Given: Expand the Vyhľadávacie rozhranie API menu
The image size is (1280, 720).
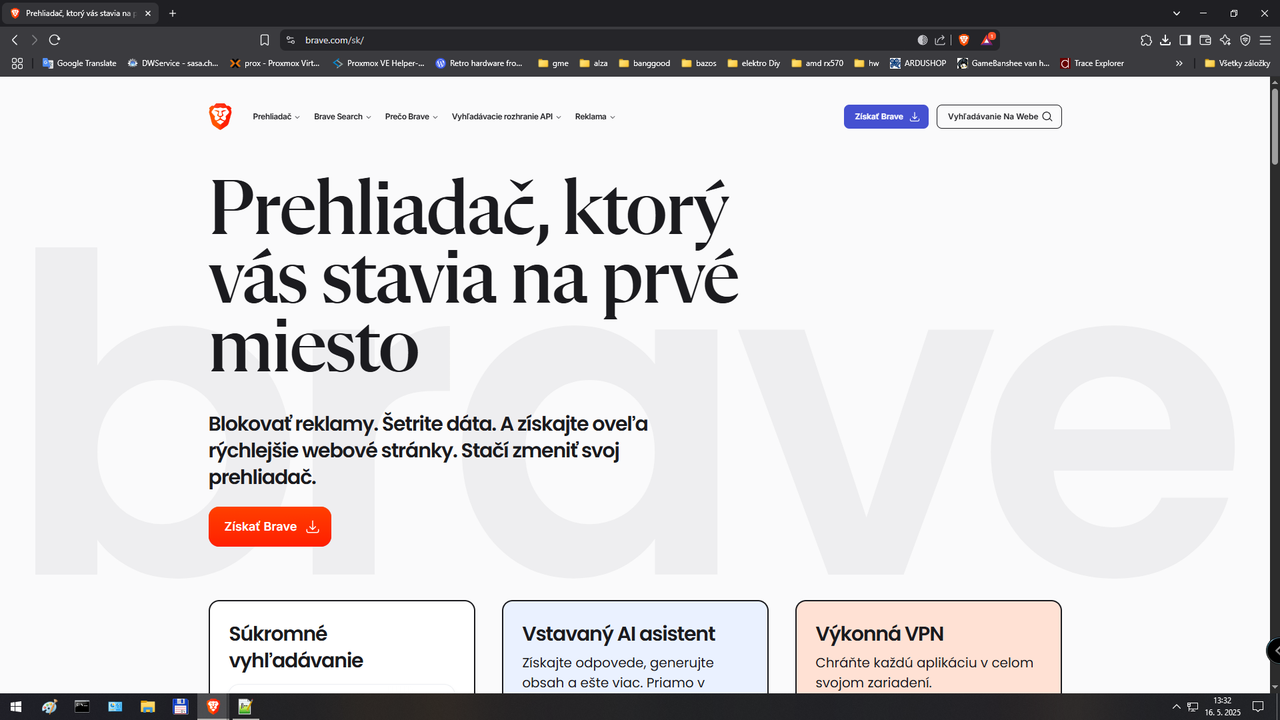Looking at the screenshot, I should coord(506,117).
